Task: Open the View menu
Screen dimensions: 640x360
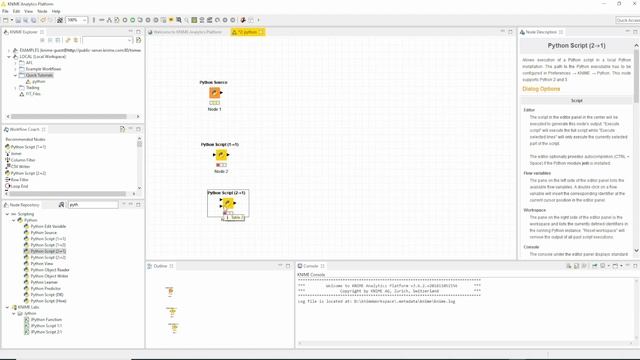Action: 29,11
